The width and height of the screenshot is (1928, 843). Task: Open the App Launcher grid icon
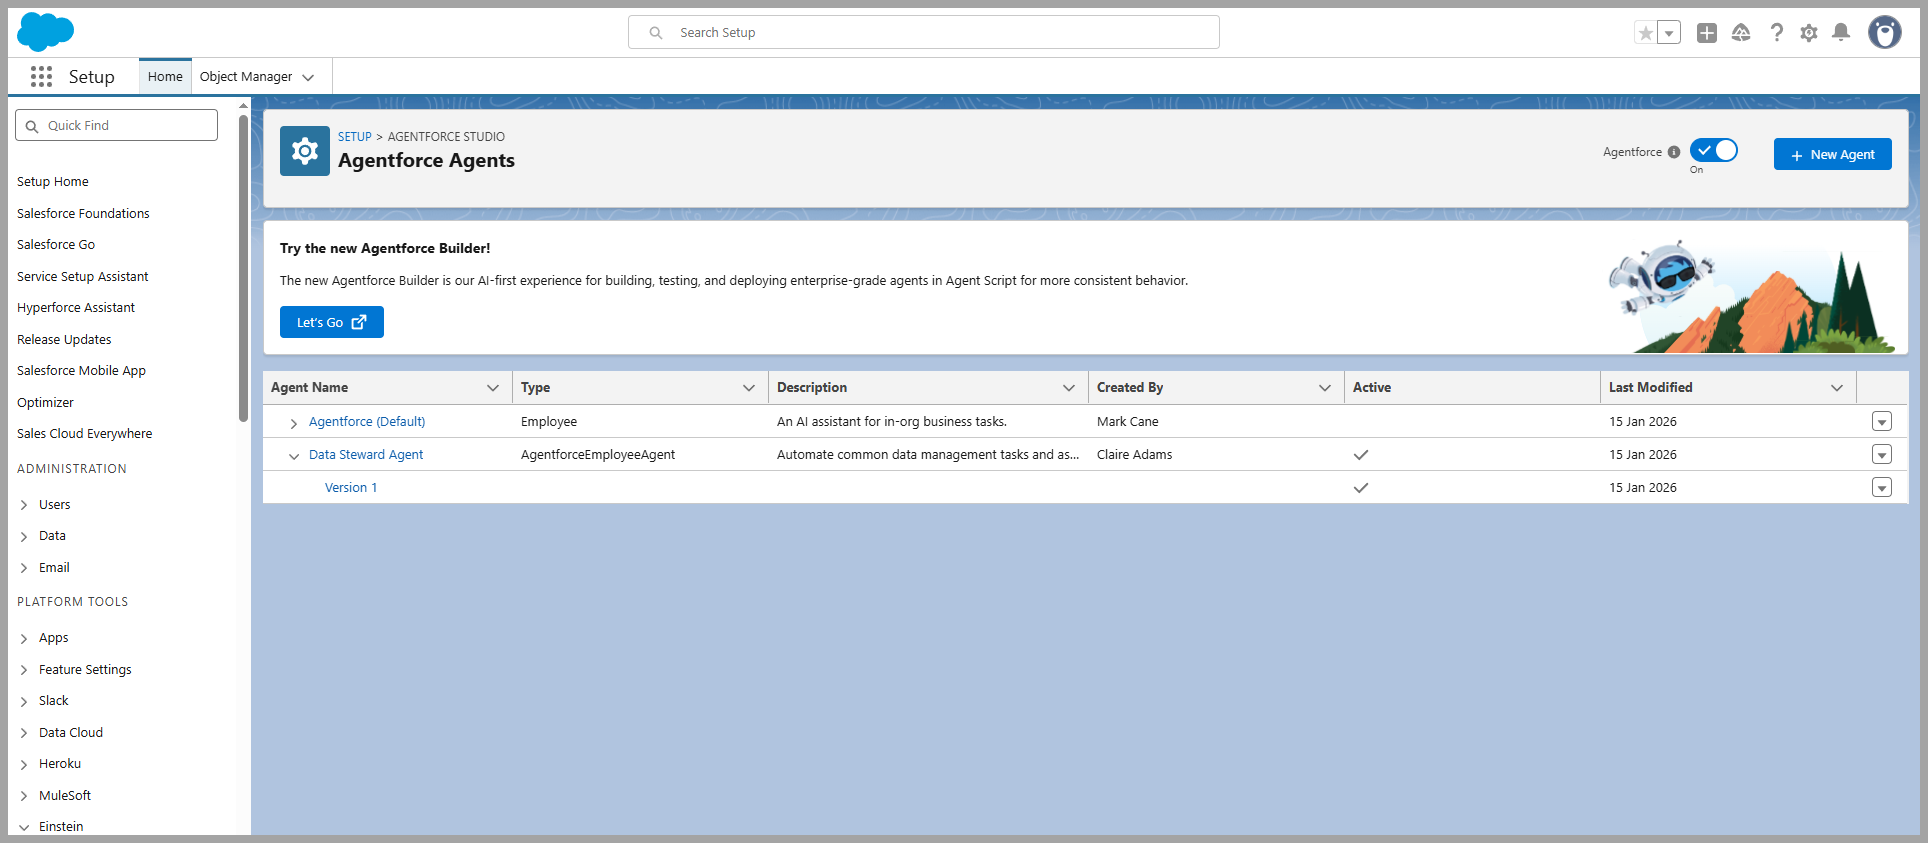pyautogui.click(x=41, y=77)
